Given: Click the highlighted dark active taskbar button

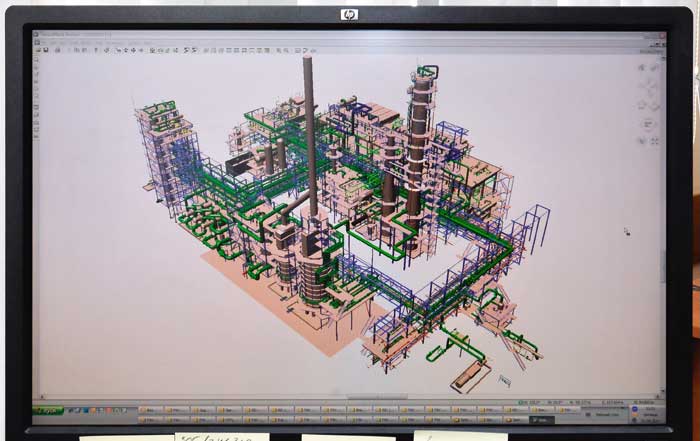Looking at the screenshot, I should 542,420.
